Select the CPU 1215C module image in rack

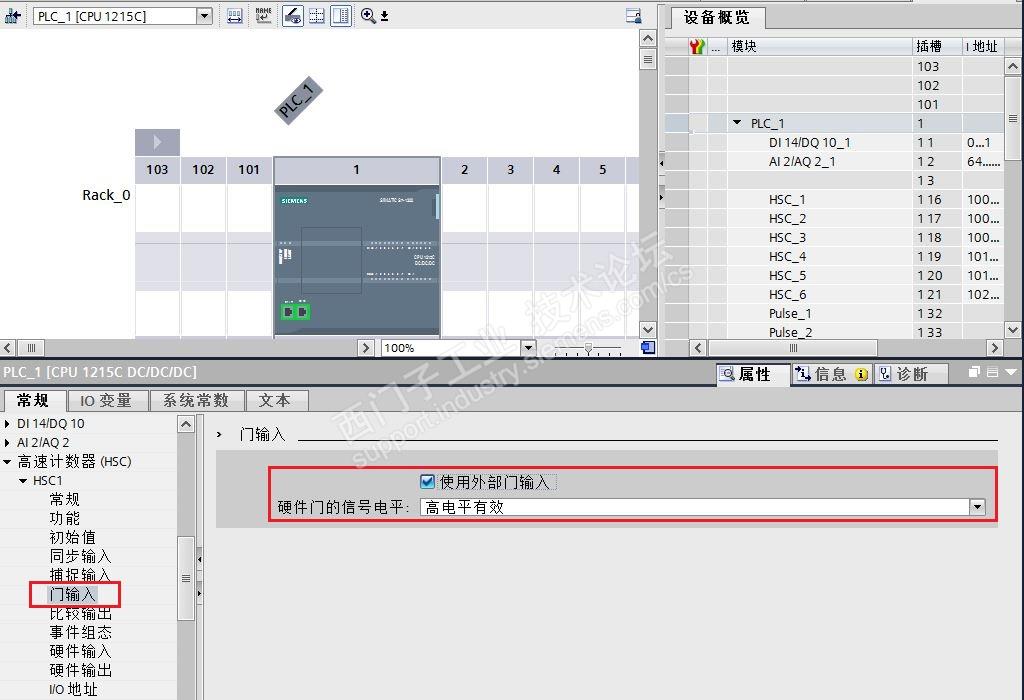pyautogui.click(x=357, y=260)
